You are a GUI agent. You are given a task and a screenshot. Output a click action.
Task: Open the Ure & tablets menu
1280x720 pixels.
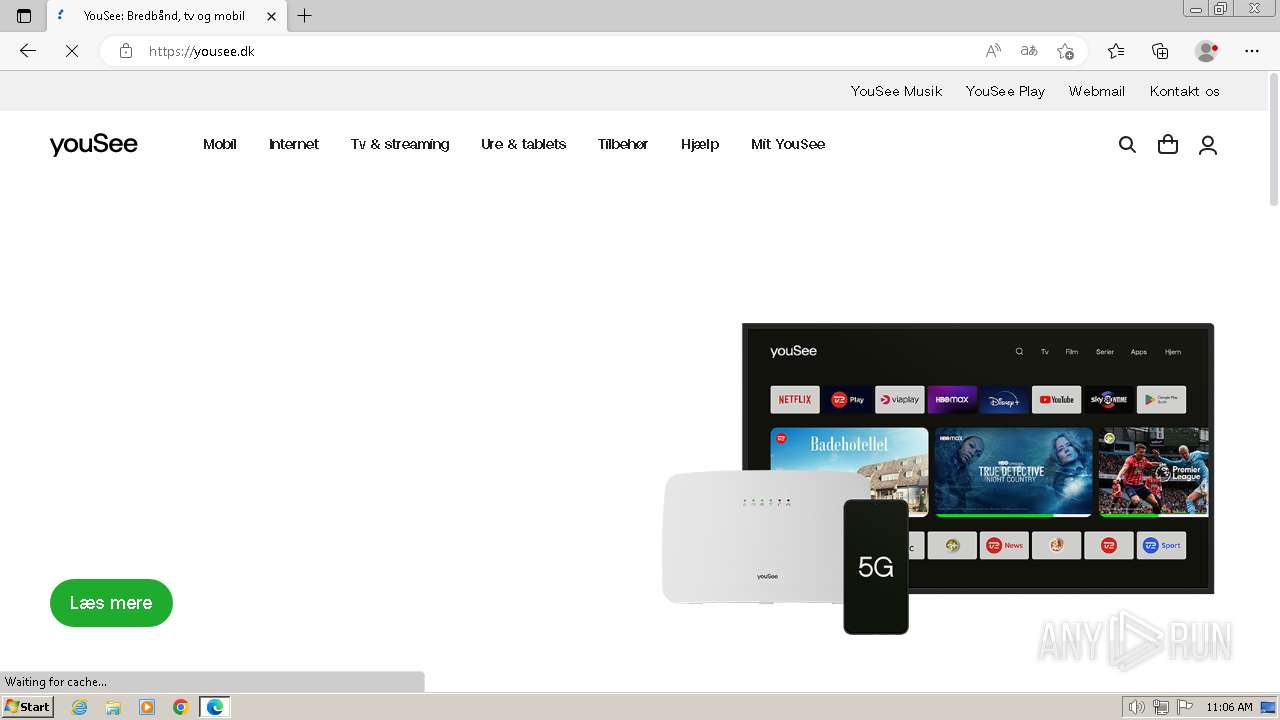524,144
